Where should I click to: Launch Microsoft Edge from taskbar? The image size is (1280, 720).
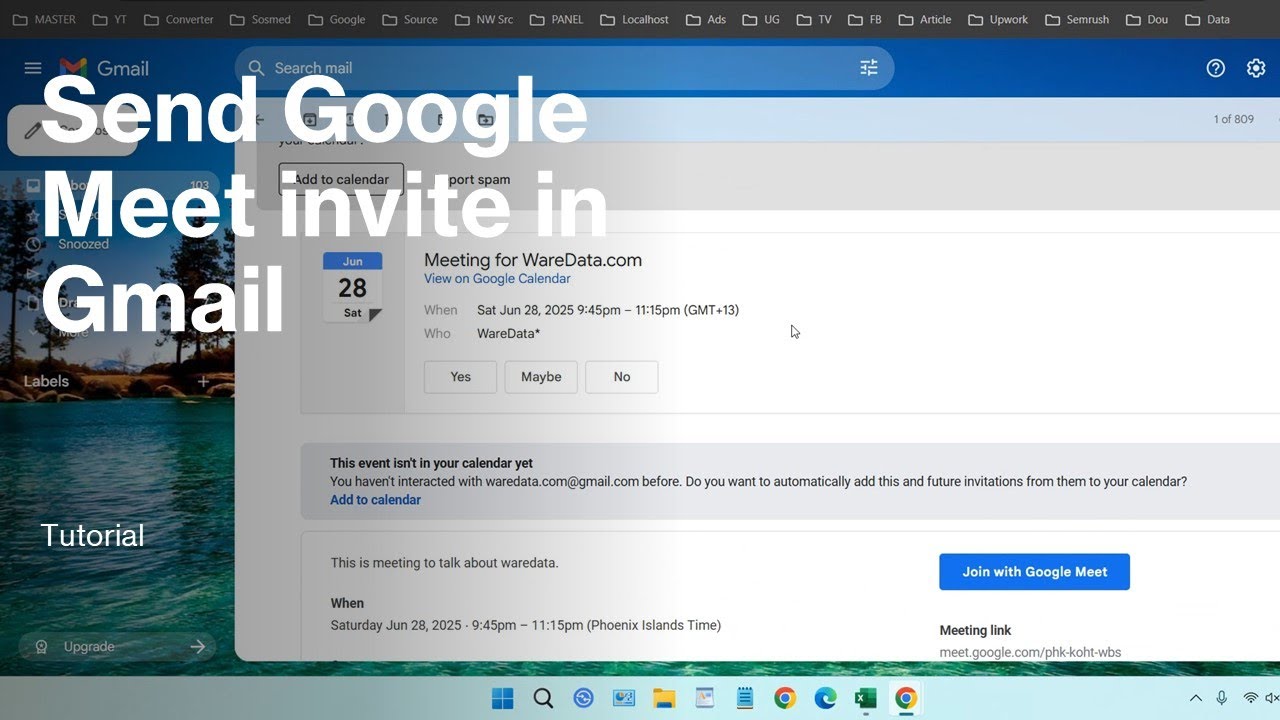pos(825,698)
